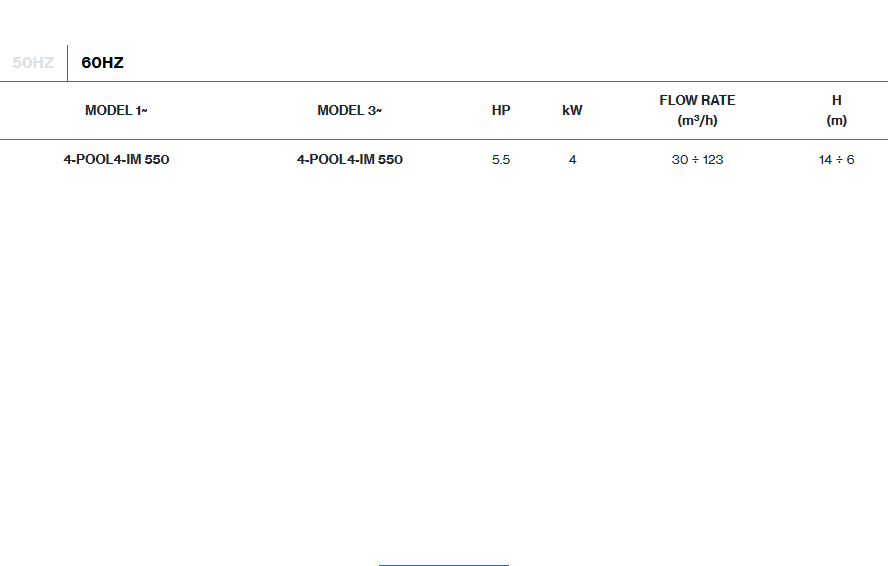Click the 4 kW value cell
892x566 pixels.
pyautogui.click(x=572, y=160)
